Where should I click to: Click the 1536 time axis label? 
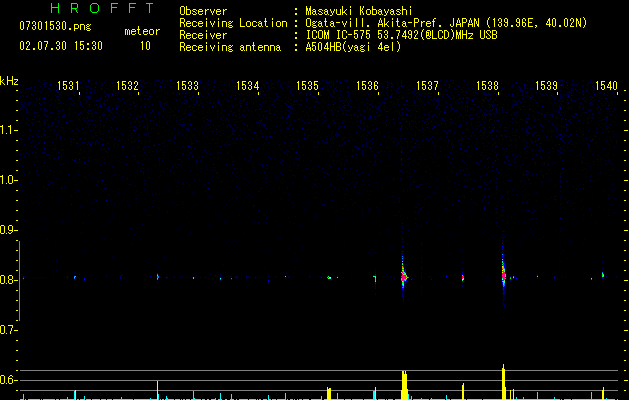click(367, 85)
